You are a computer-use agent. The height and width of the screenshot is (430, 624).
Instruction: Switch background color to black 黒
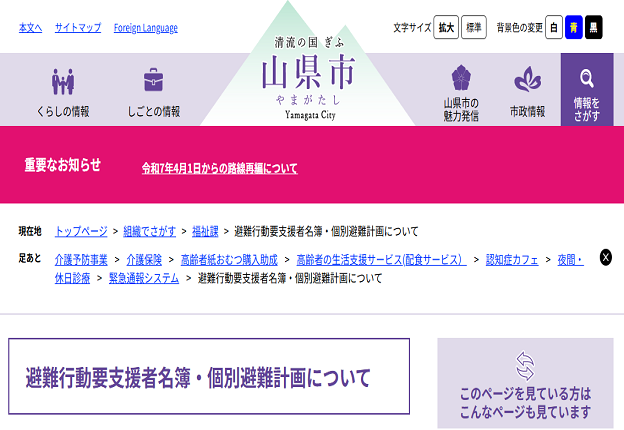[594, 28]
